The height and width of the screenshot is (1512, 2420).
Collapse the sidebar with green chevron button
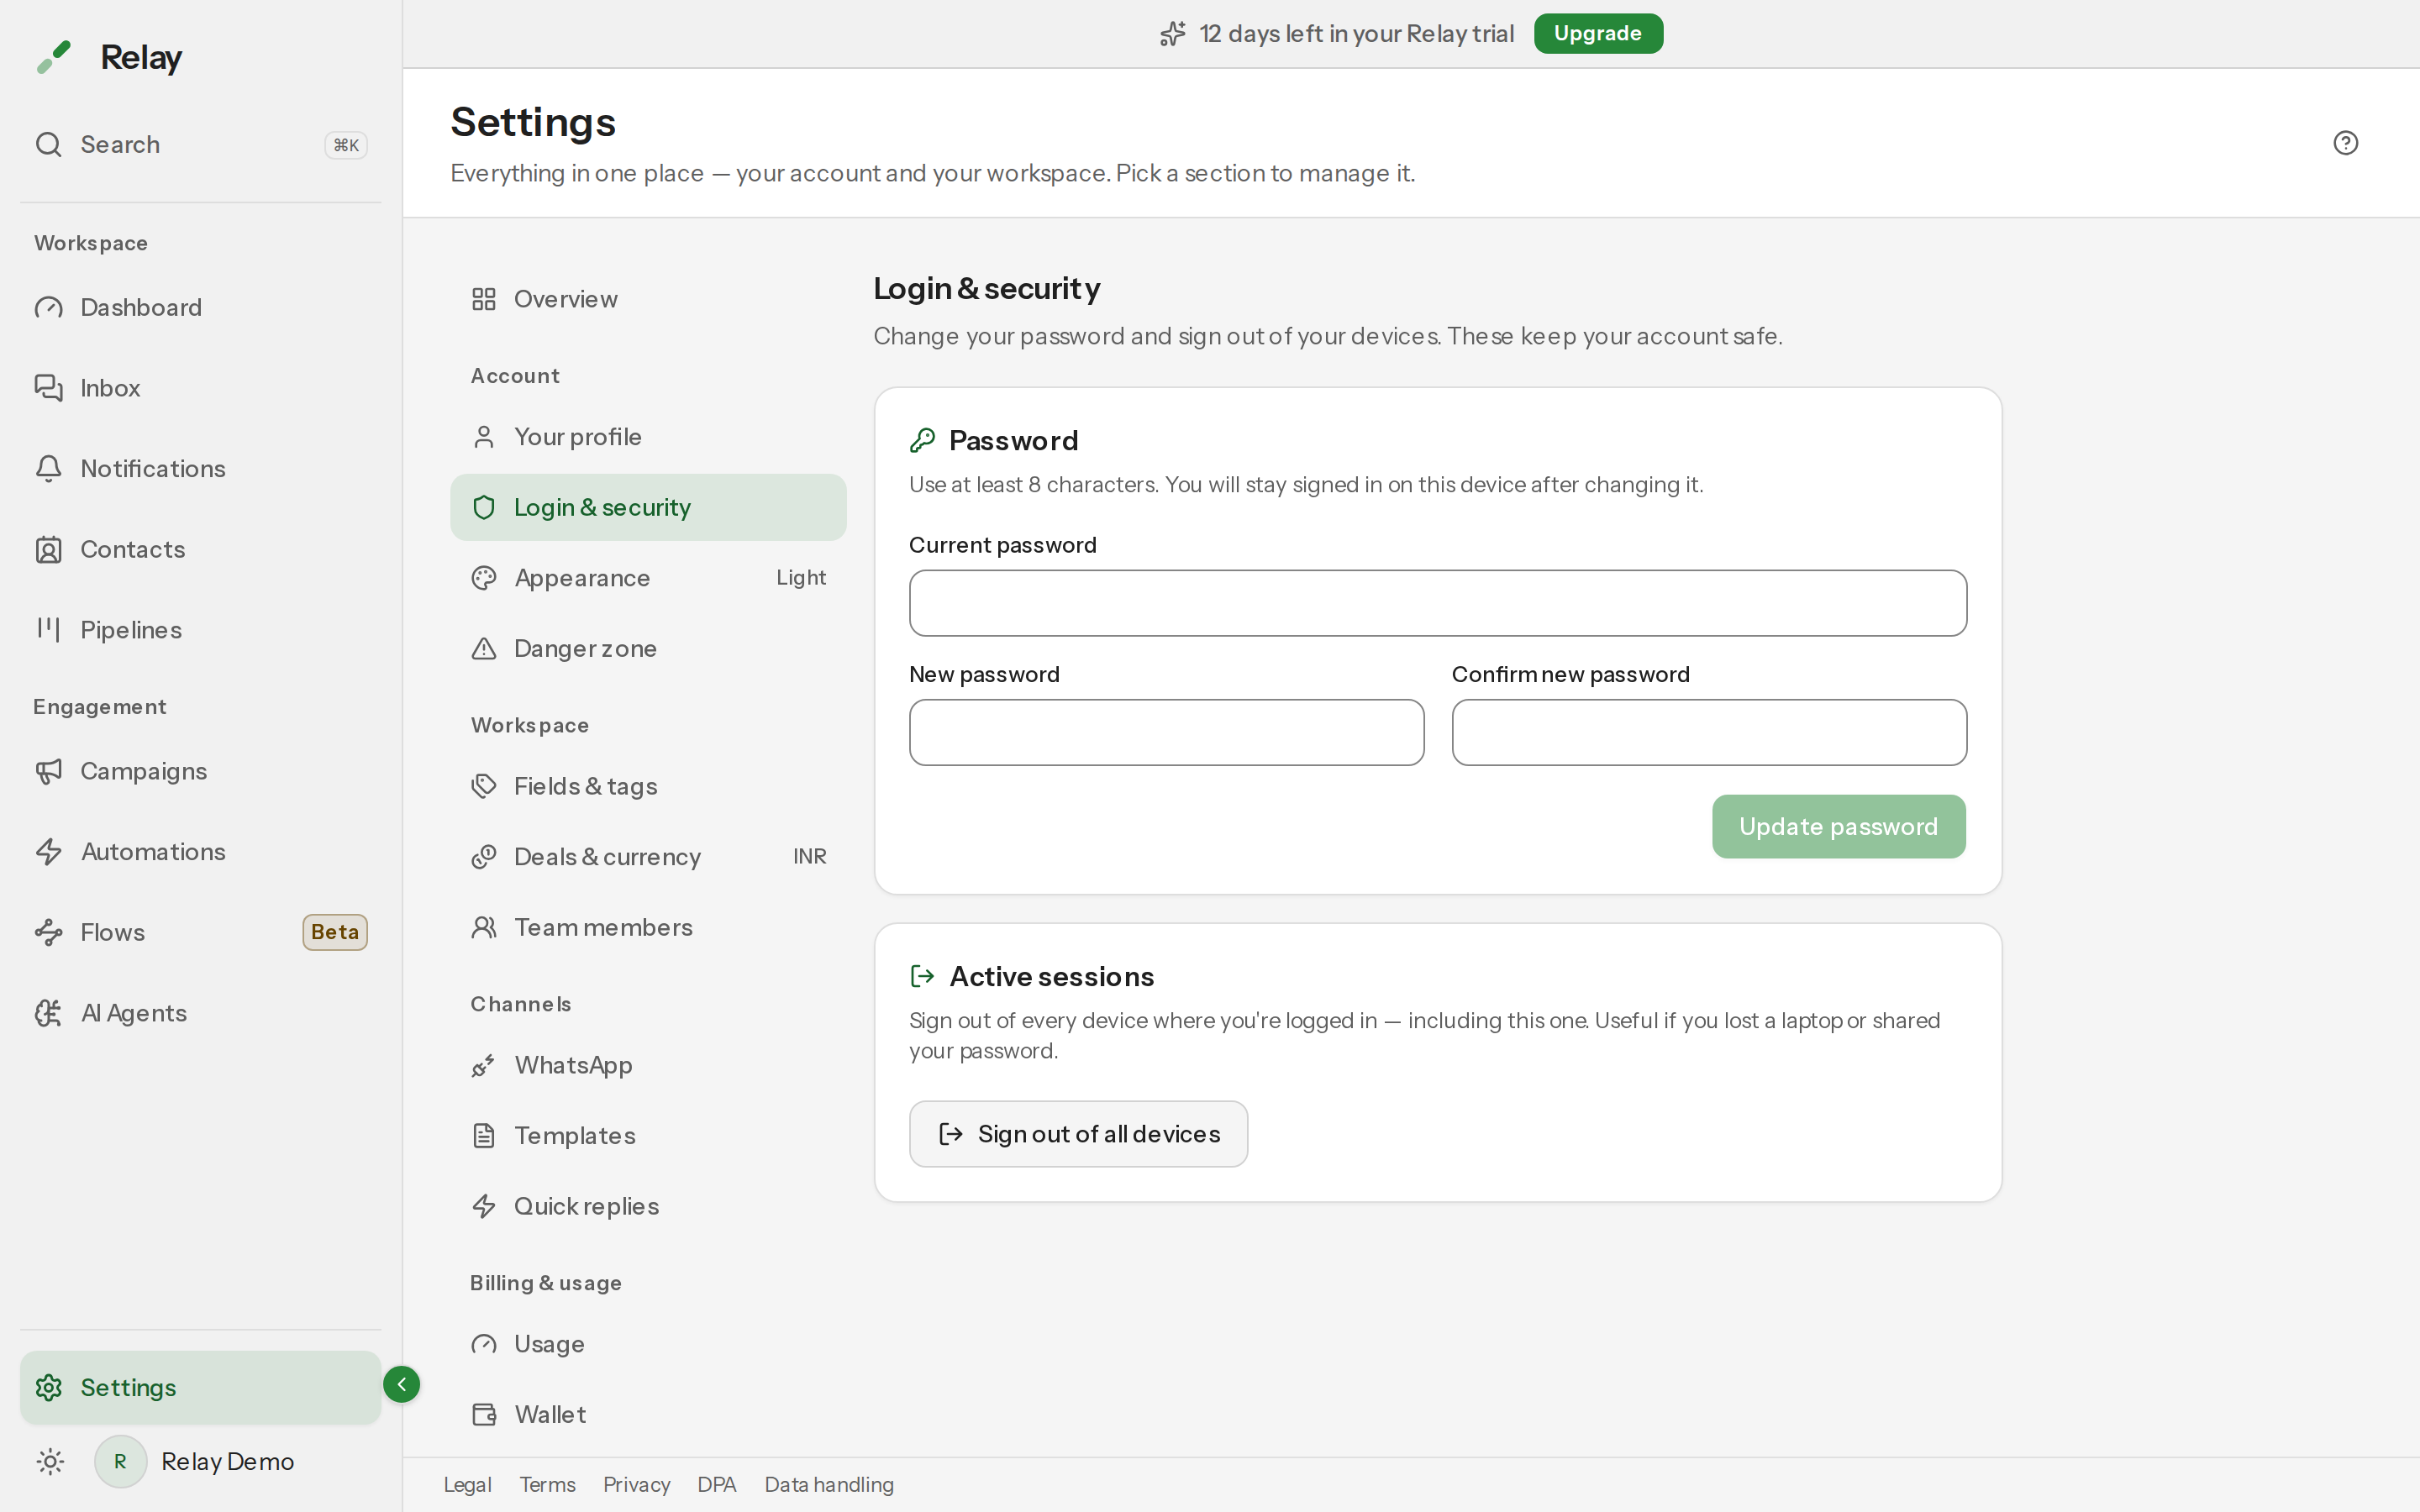click(x=401, y=1384)
